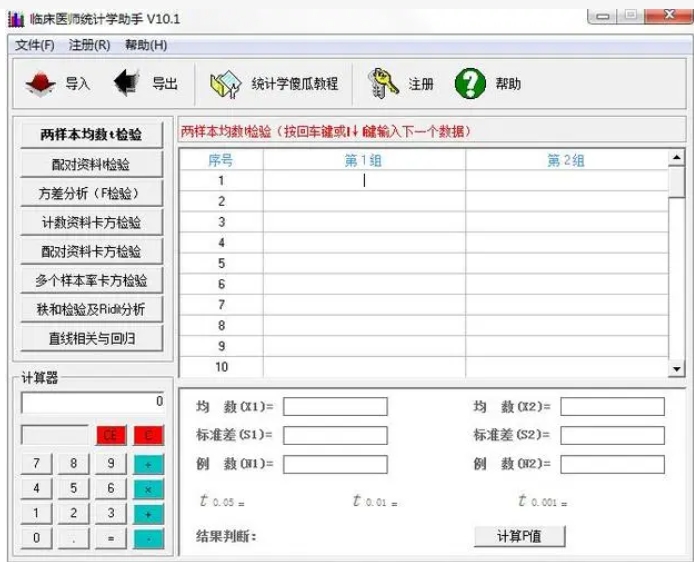Click calculator digit 2 key
The height and width of the screenshot is (562, 694).
click(x=73, y=513)
